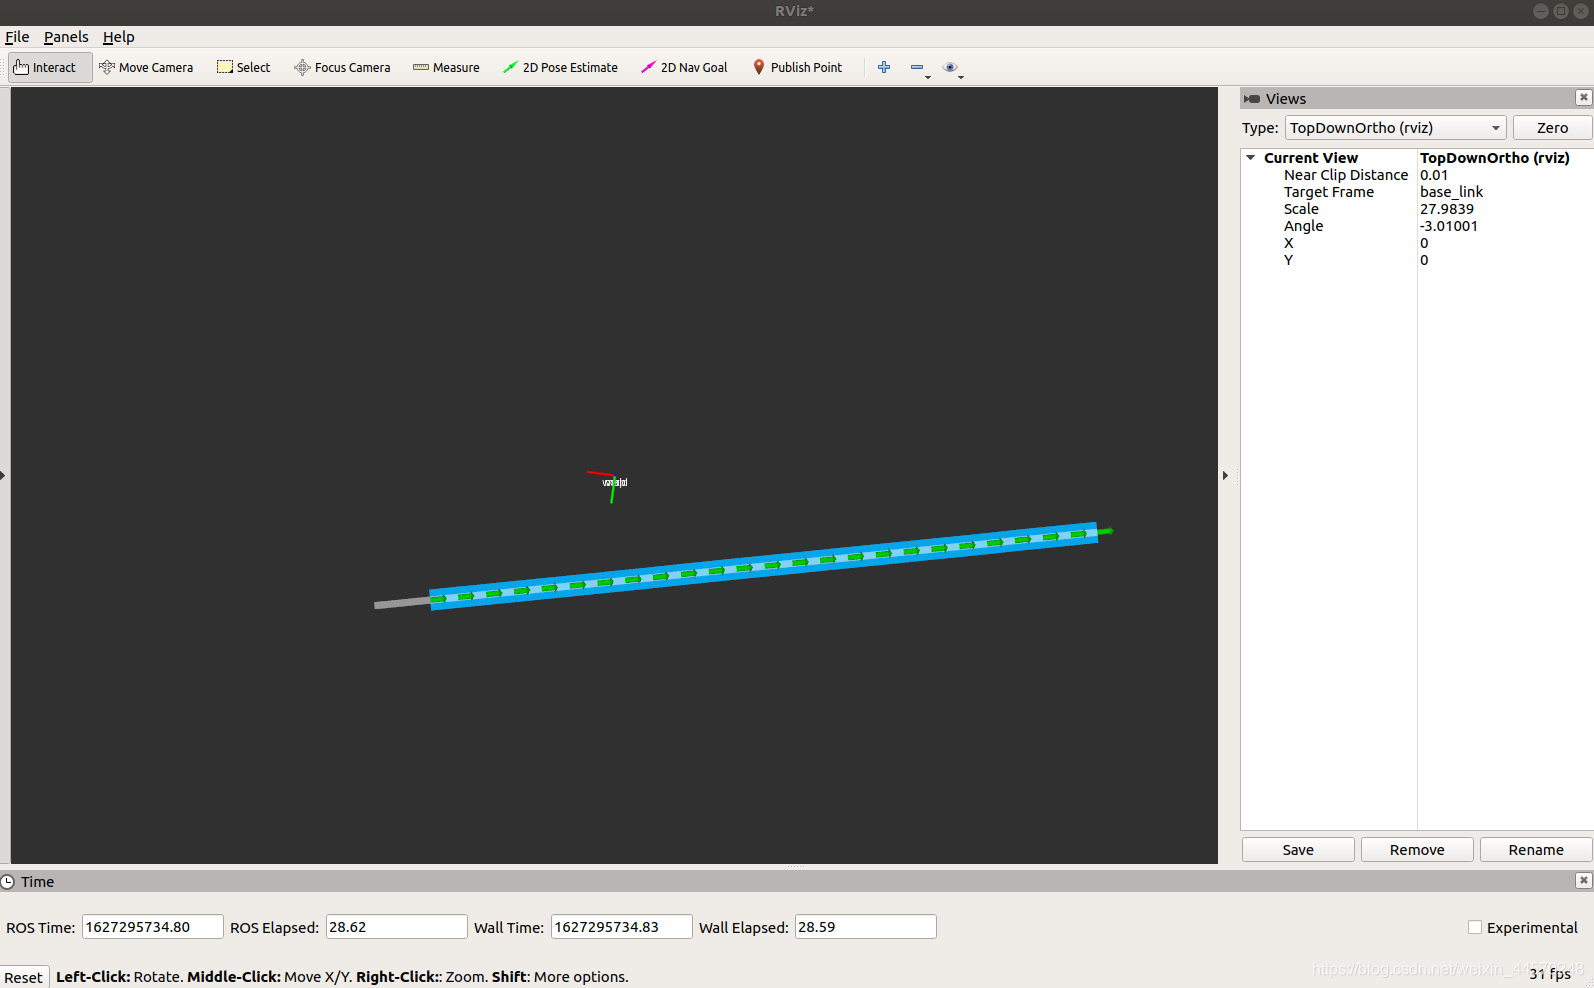
Task: Click the Rename view button
Action: point(1536,850)
